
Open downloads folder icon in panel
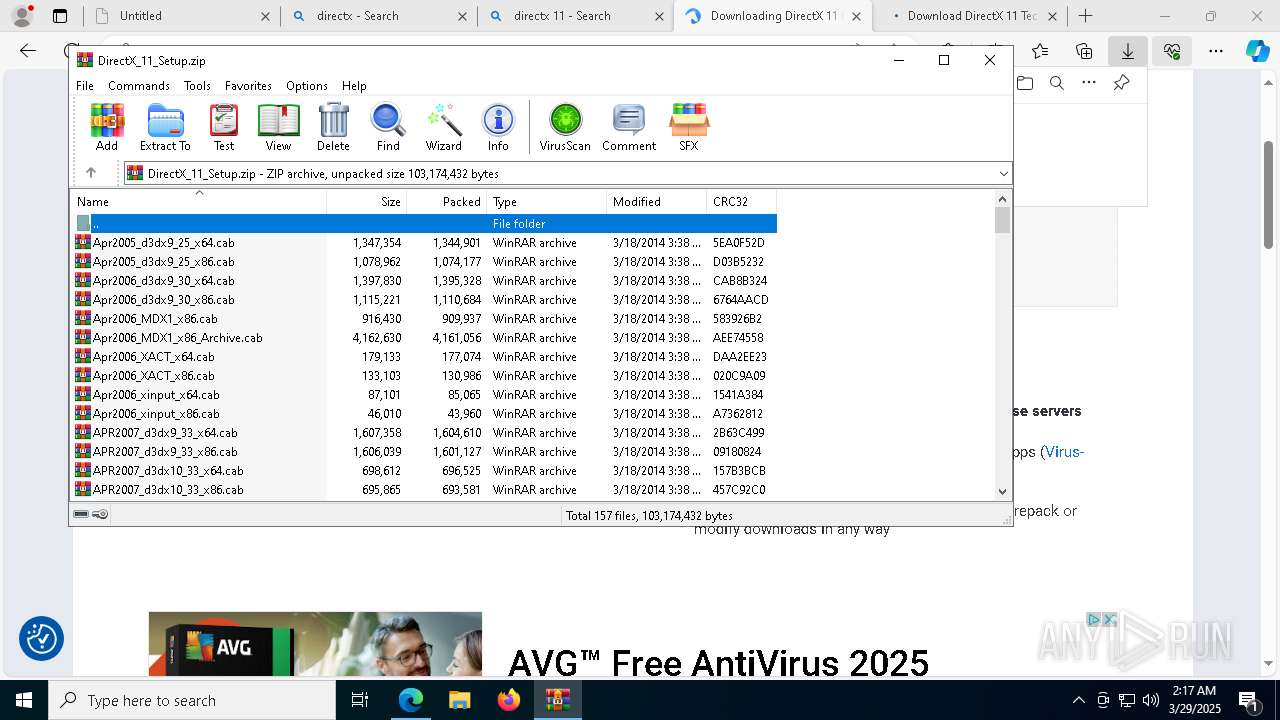[x=1025, y=83]
